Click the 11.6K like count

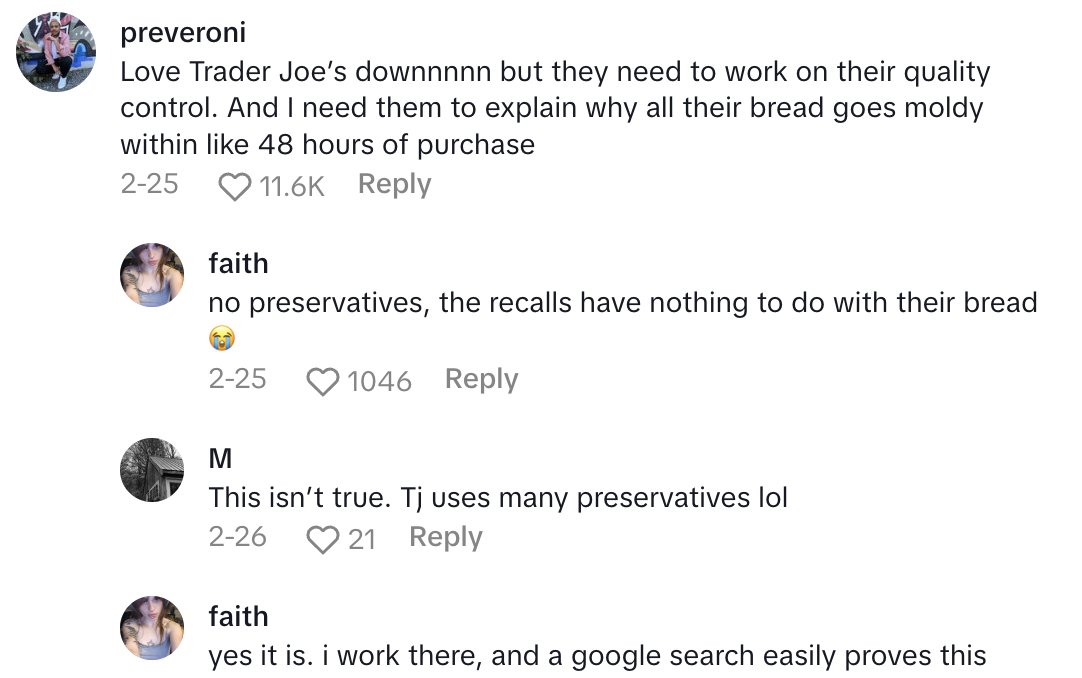click(x=292, y=186)
